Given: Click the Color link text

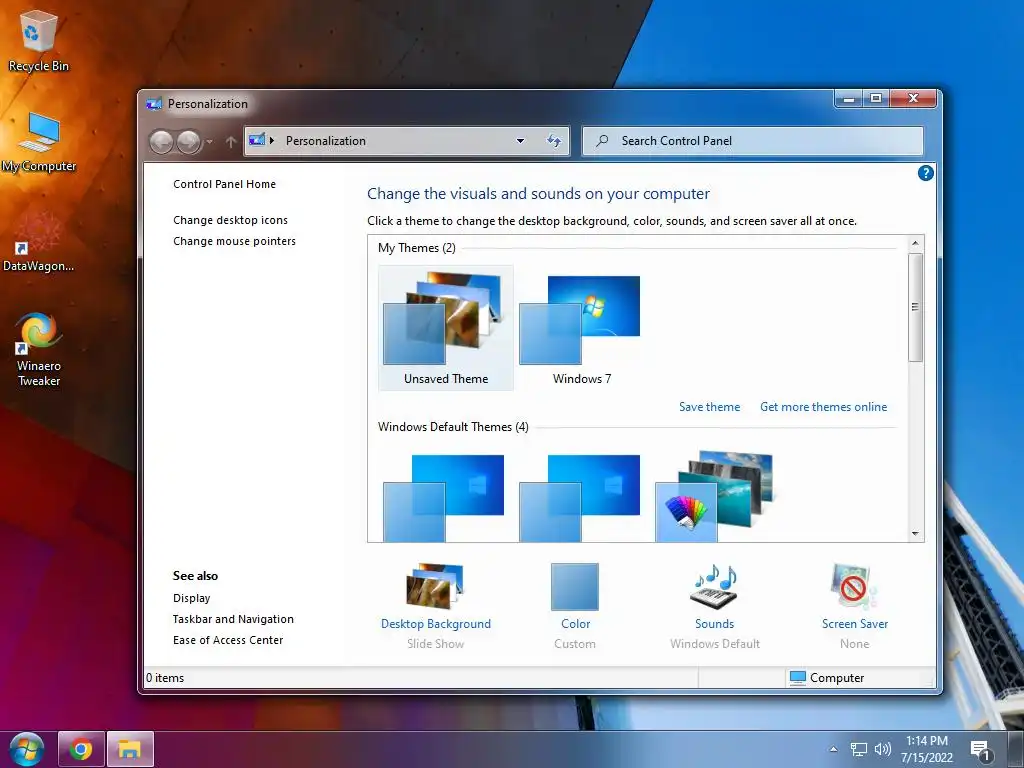Looking at the screenshot, I should tap(575, 624).
